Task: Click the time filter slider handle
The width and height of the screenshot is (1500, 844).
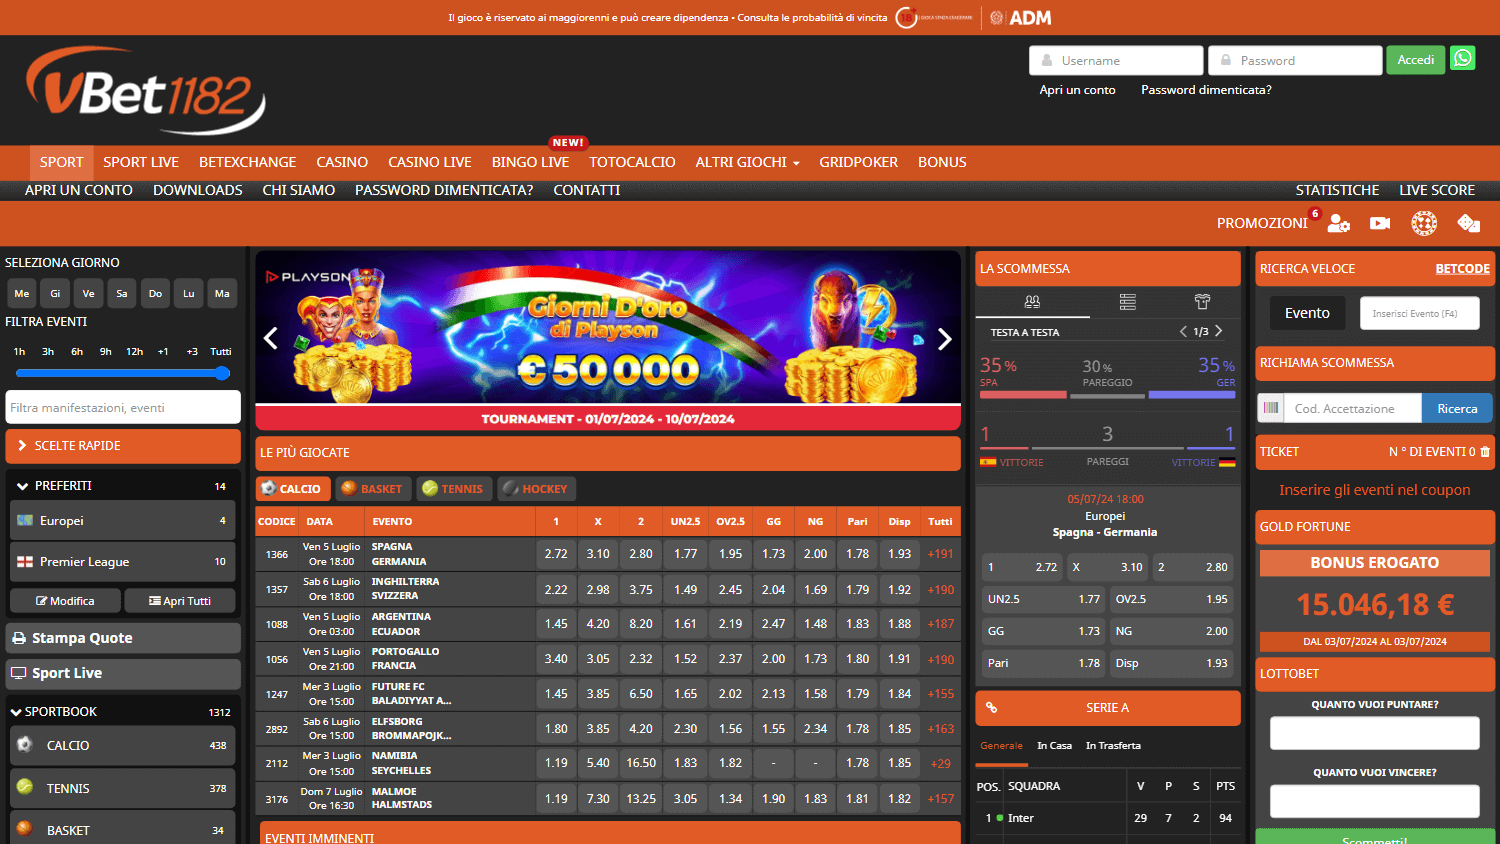Action: pos(222,373)
